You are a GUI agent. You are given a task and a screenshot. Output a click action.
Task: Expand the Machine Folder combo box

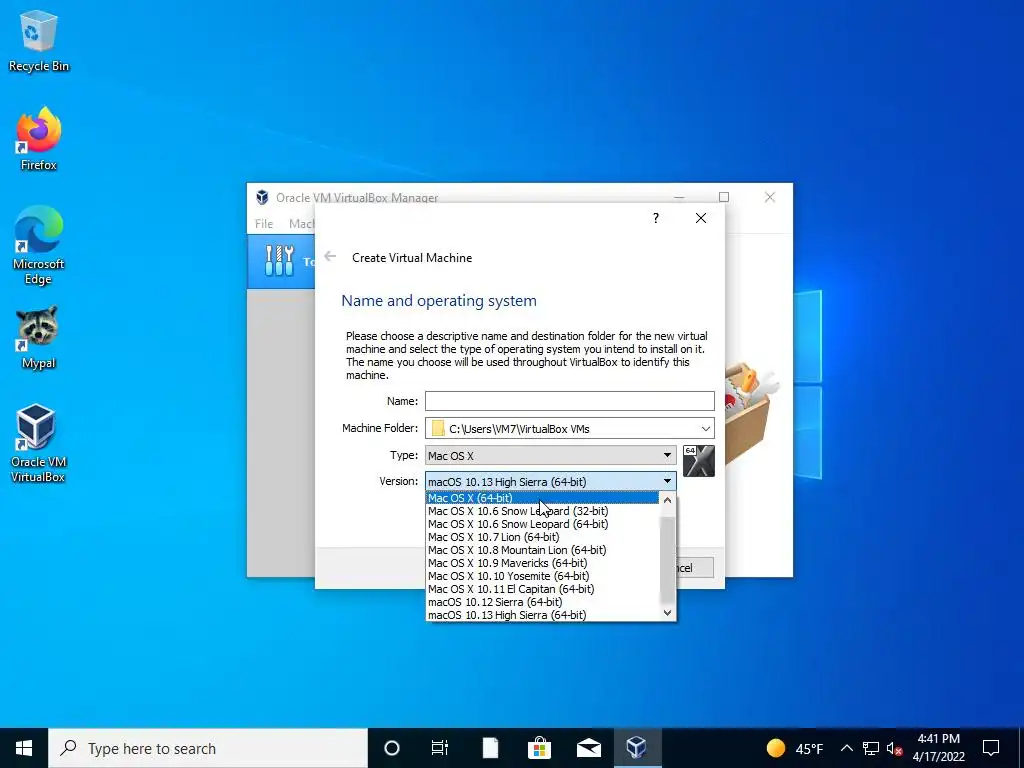click(x=706, y=429)
